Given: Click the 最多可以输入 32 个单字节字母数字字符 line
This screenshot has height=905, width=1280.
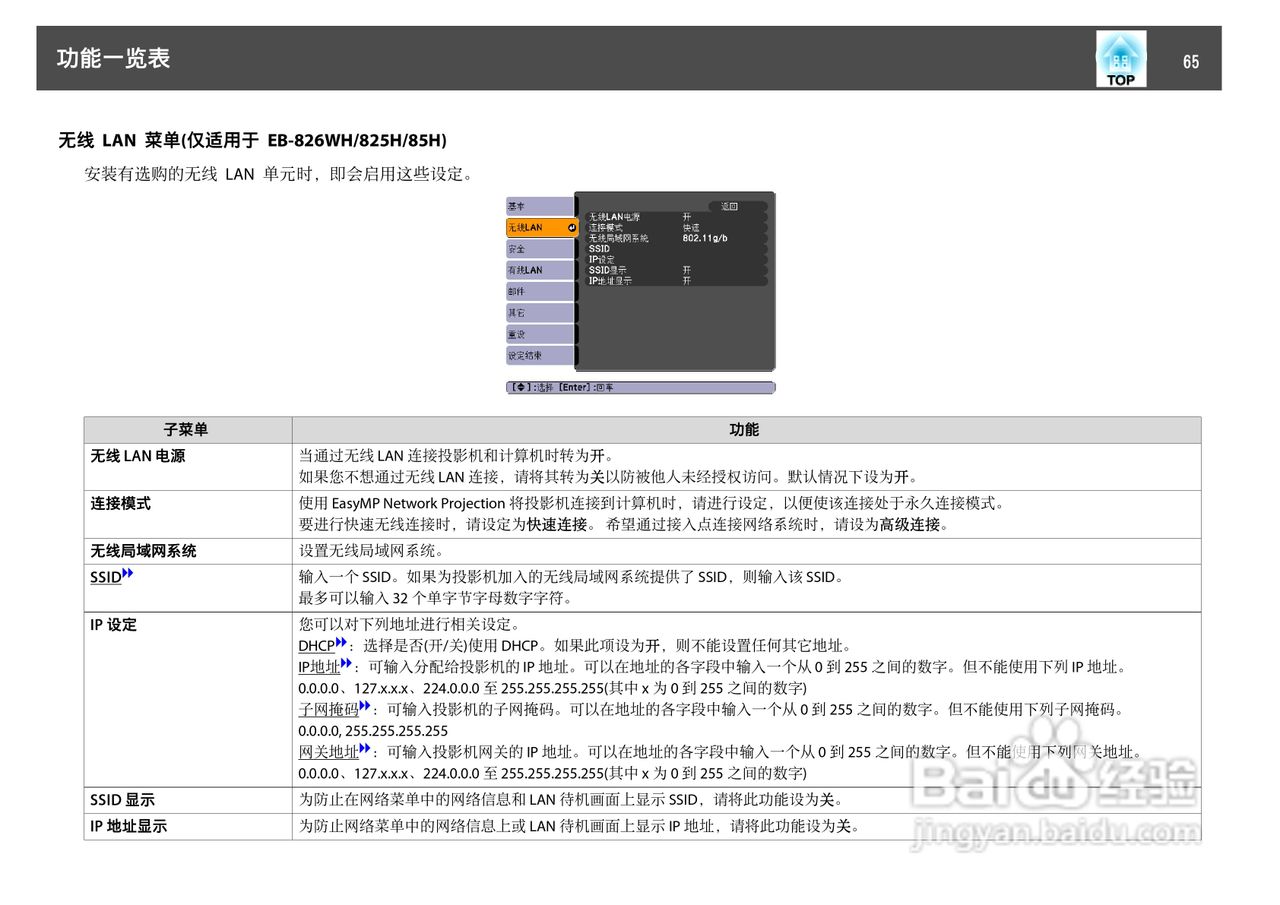Looking at the screenshot, I should pos(435,599).
